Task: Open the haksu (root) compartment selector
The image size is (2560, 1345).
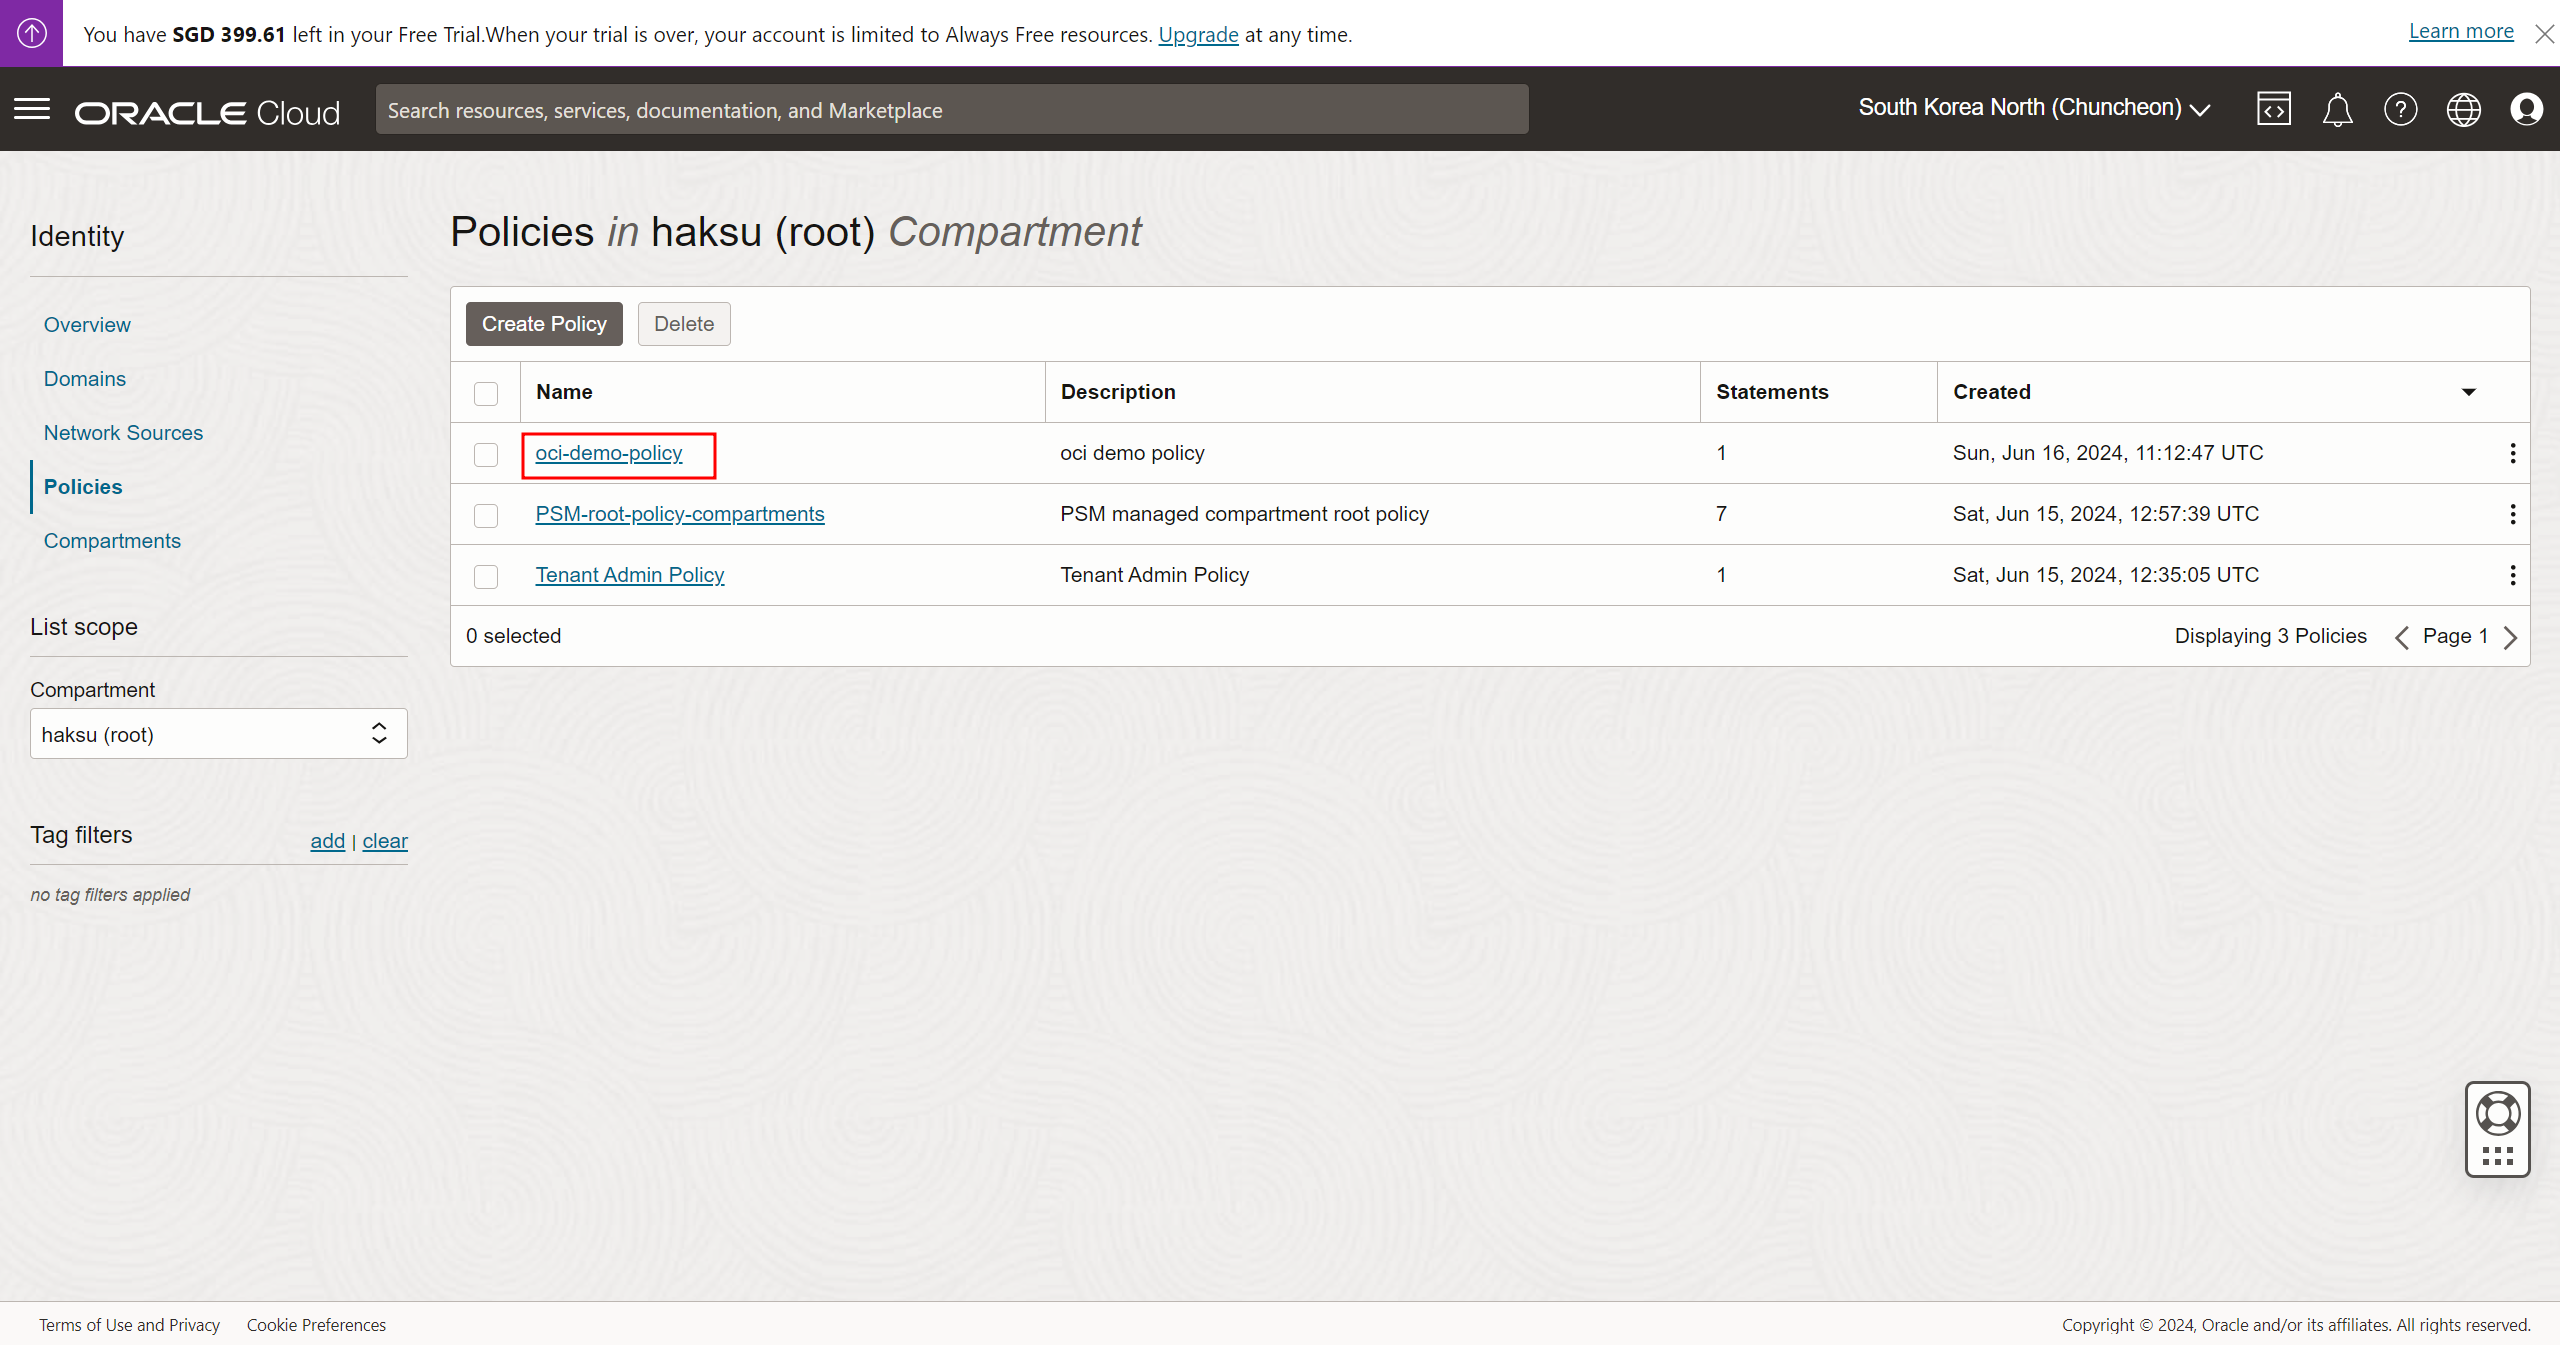Action: pyautogui.click(x=218, y=734)
